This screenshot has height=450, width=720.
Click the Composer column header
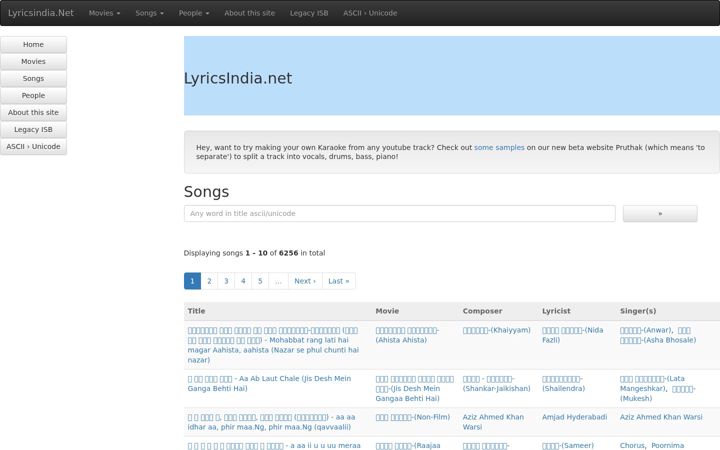(x=482, y=311)
